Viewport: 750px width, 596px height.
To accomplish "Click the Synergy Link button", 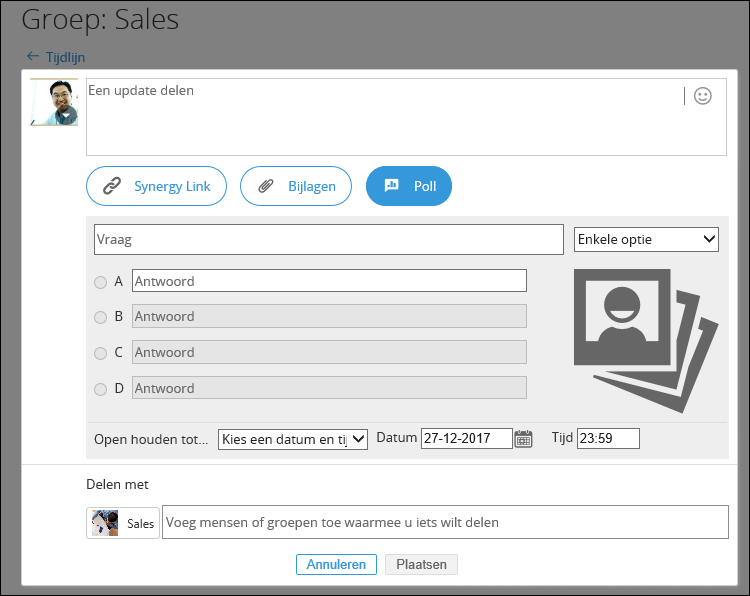I will coord(156,186).
